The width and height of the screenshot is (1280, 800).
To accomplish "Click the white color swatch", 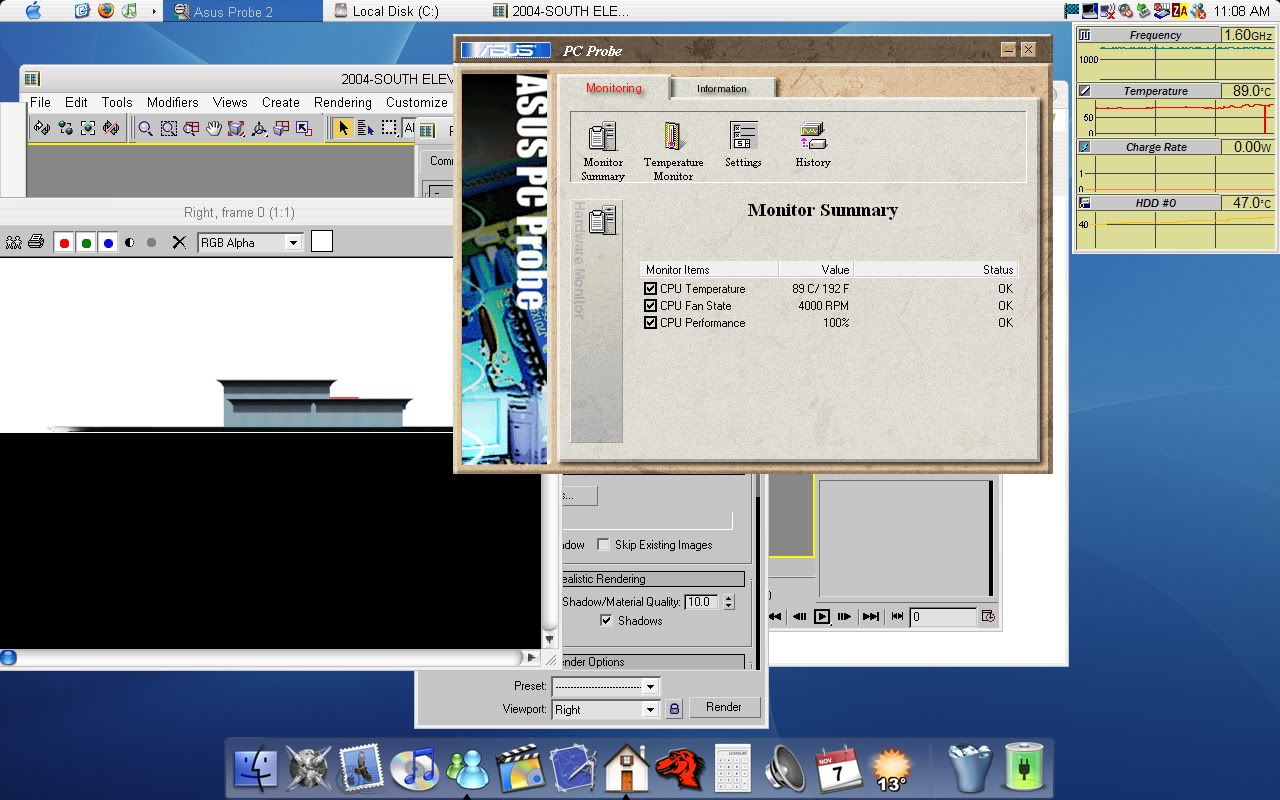I will click(322, 241).
